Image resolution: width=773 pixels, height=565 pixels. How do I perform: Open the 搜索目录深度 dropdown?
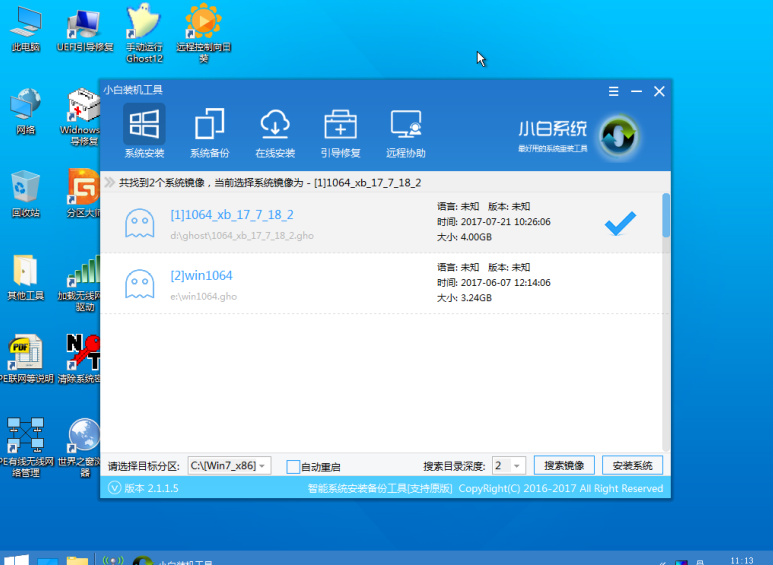point(508,465)
